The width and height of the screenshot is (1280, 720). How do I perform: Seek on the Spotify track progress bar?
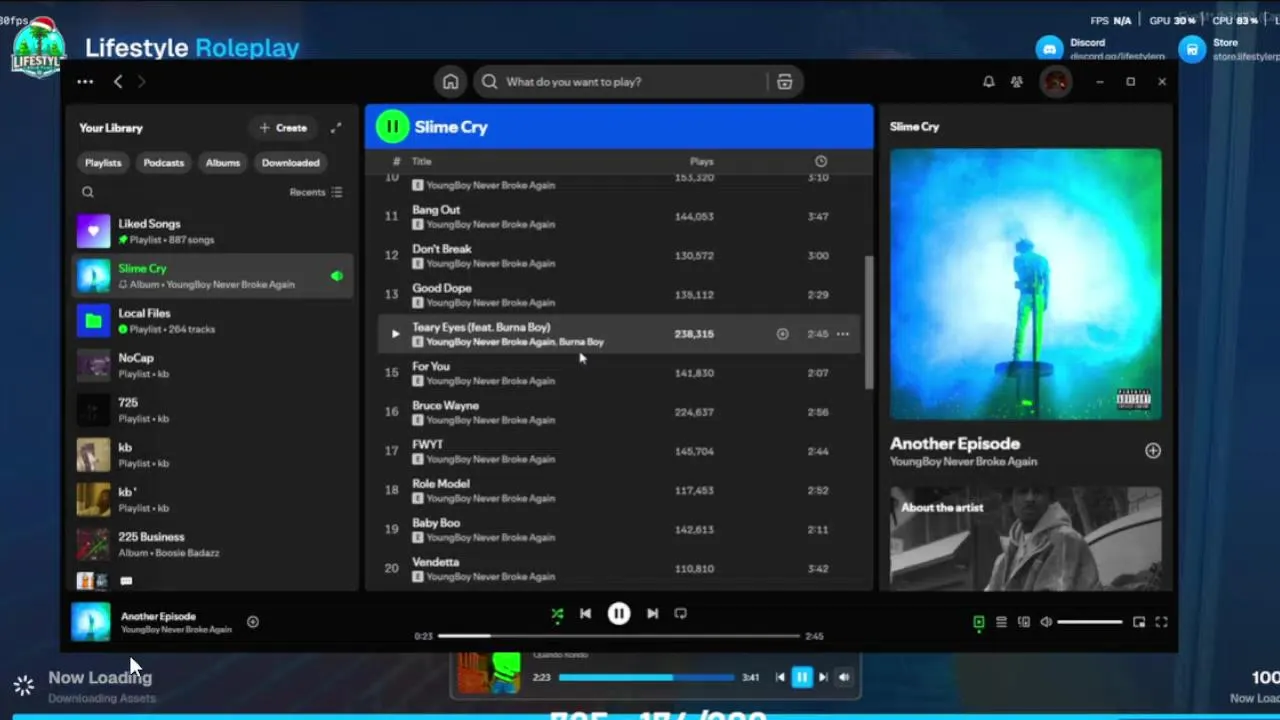[619, 636]
